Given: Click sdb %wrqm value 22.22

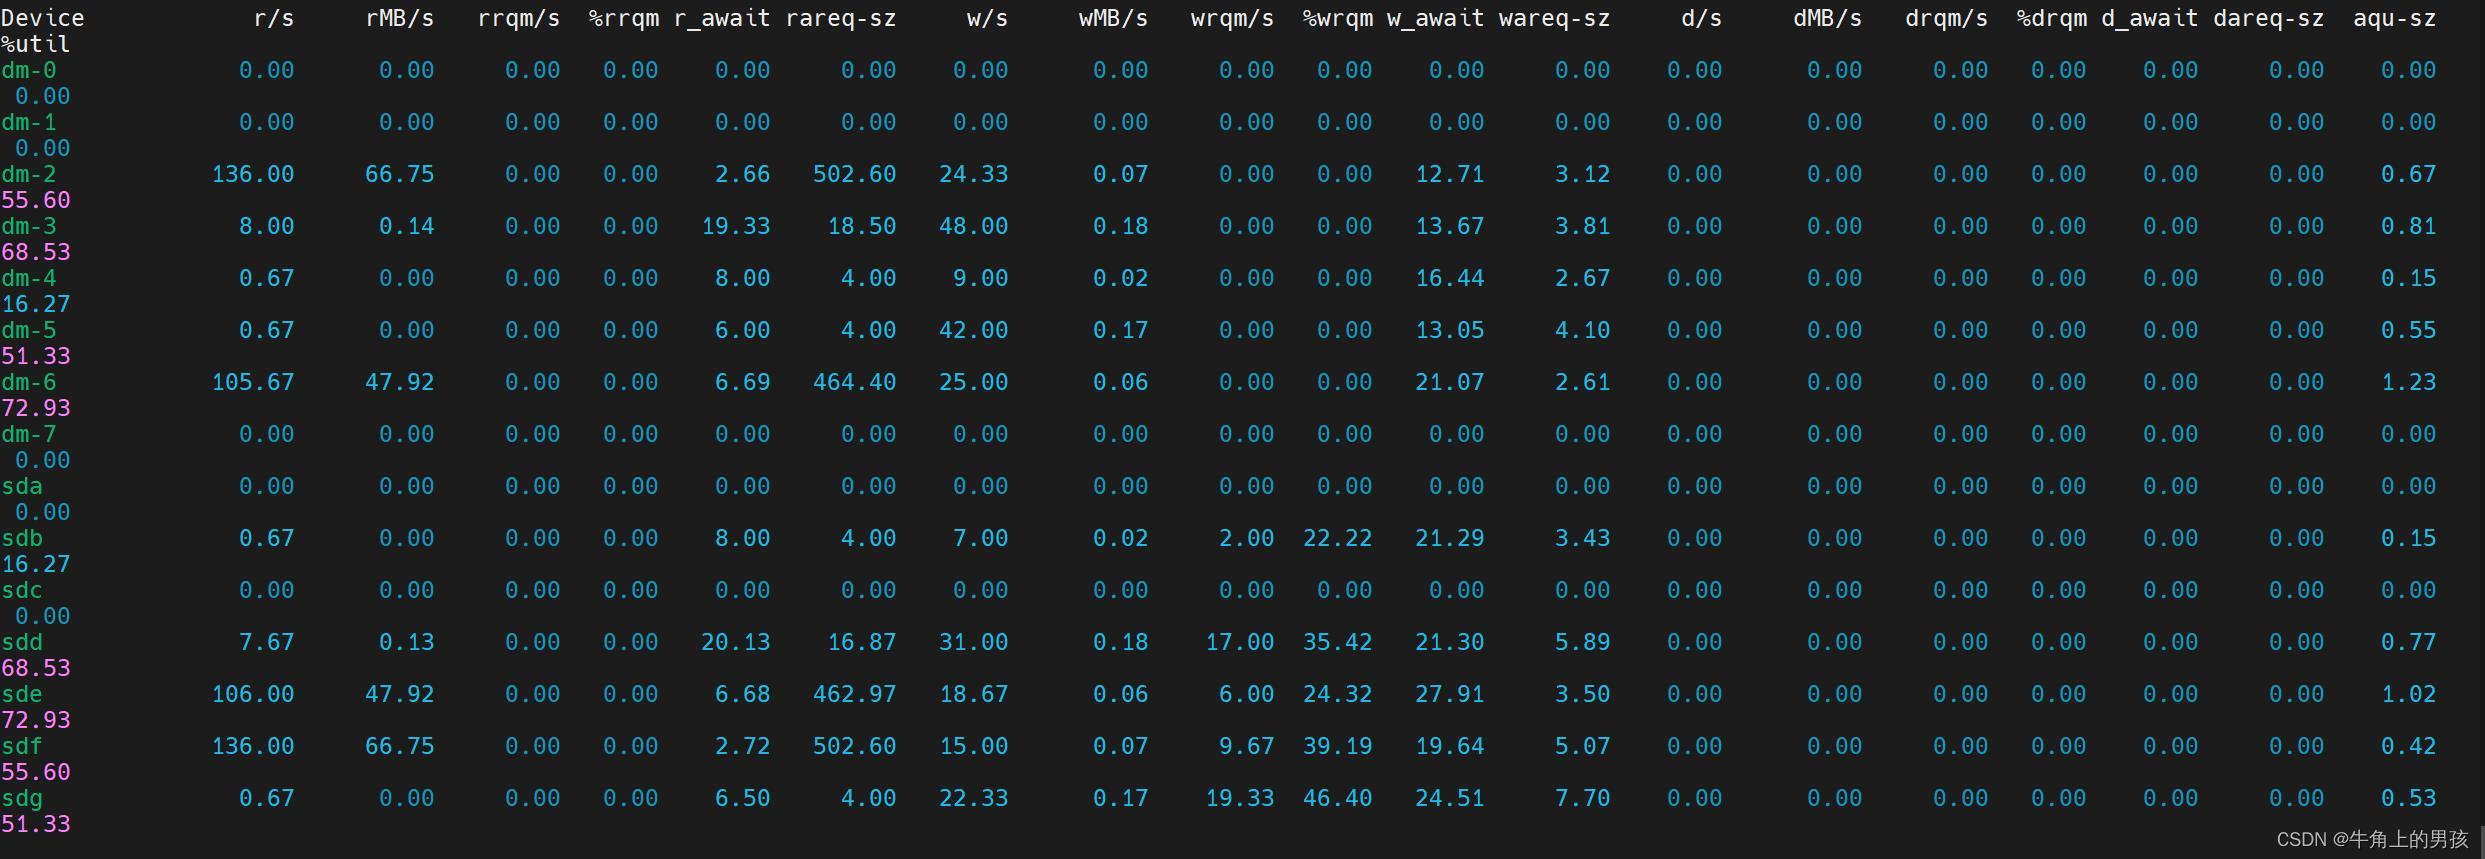Looking at the screenshot, I should coord(1338,538).
